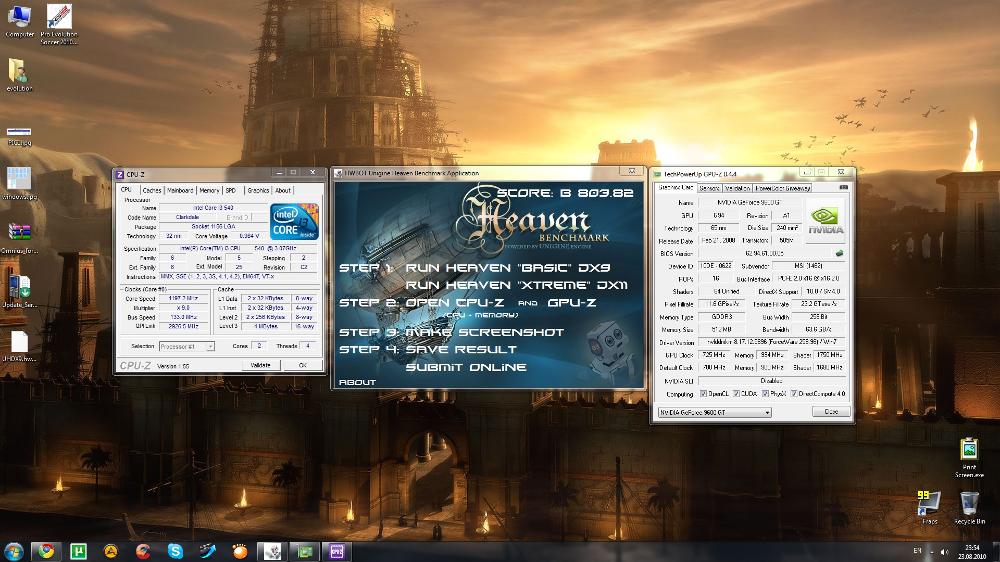Switch to the SPD tab in CPU-Z
The image size is (1000, 562).
(231, 190)
